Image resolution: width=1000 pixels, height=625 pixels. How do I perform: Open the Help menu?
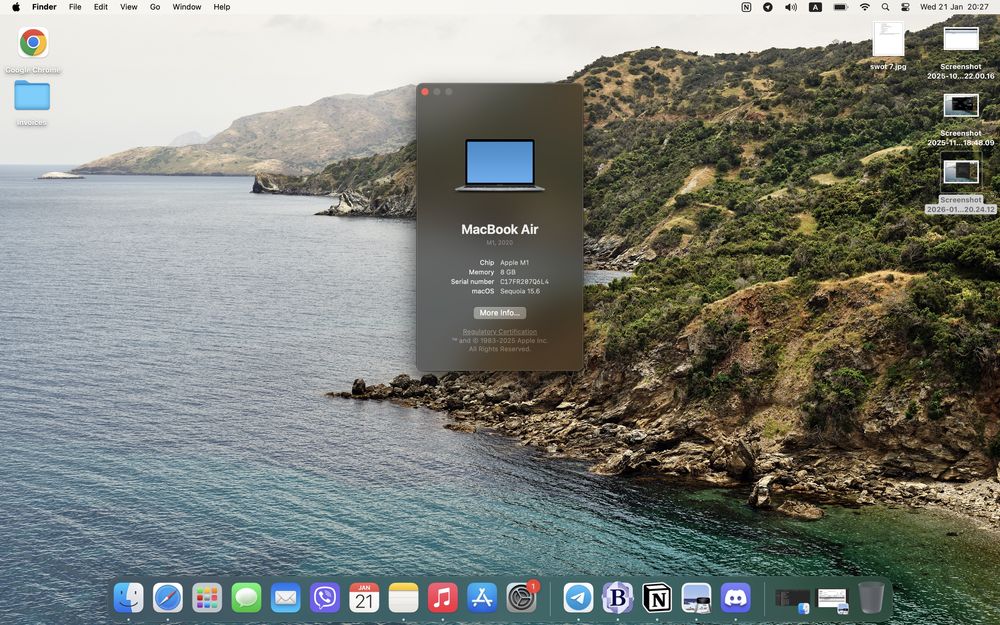222,7
